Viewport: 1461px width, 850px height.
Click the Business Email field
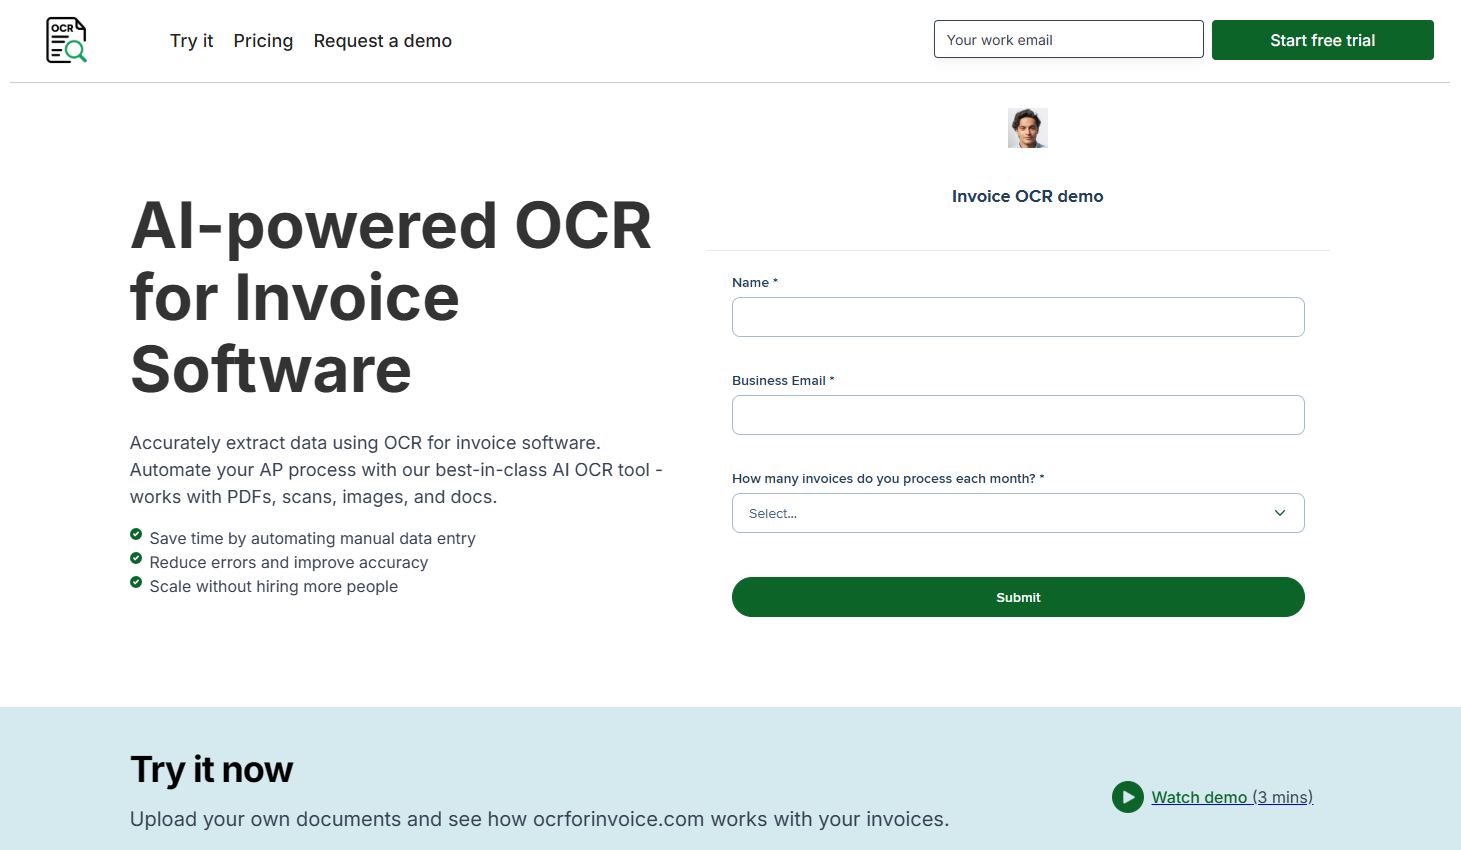click(x=1018, y=415)
